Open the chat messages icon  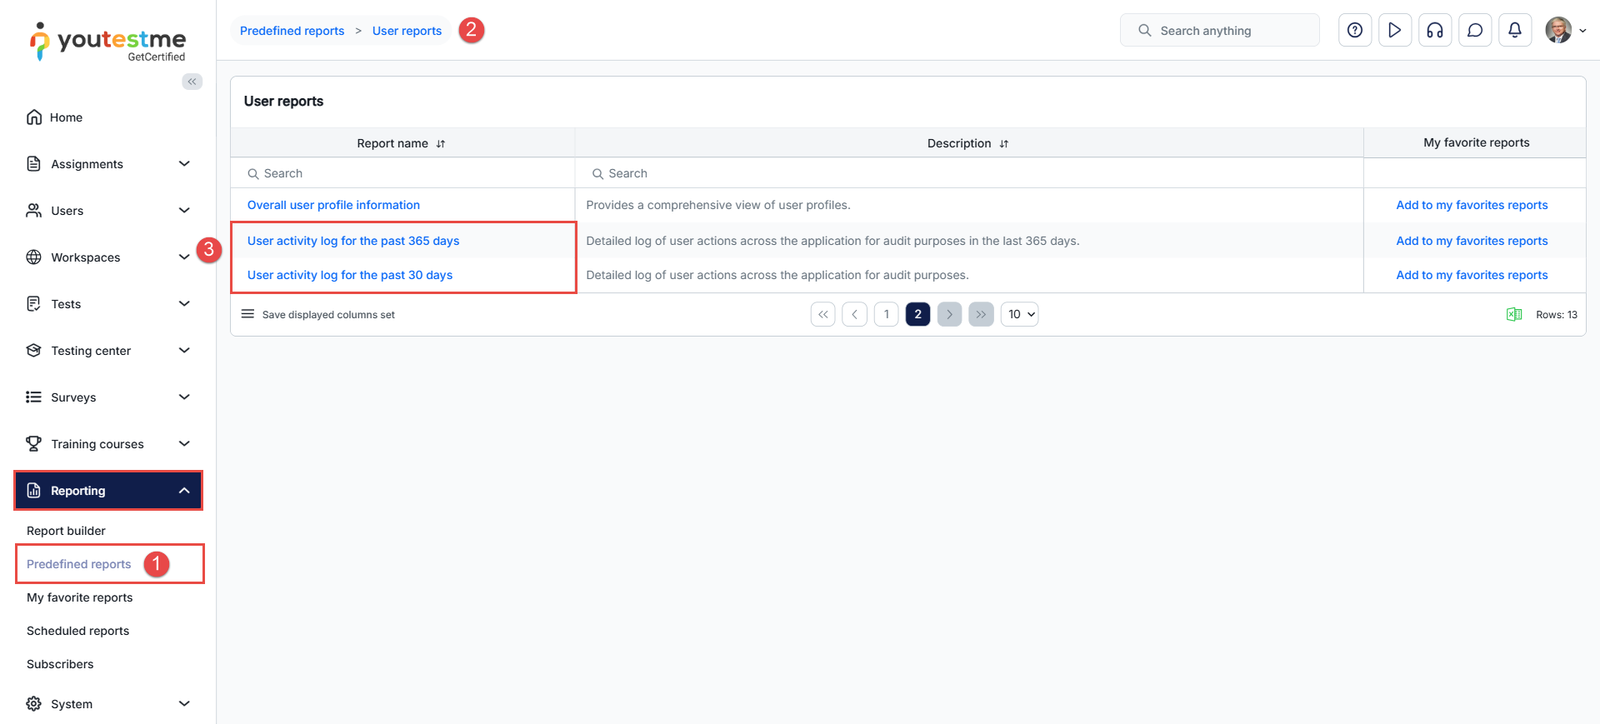(1474, 31)
